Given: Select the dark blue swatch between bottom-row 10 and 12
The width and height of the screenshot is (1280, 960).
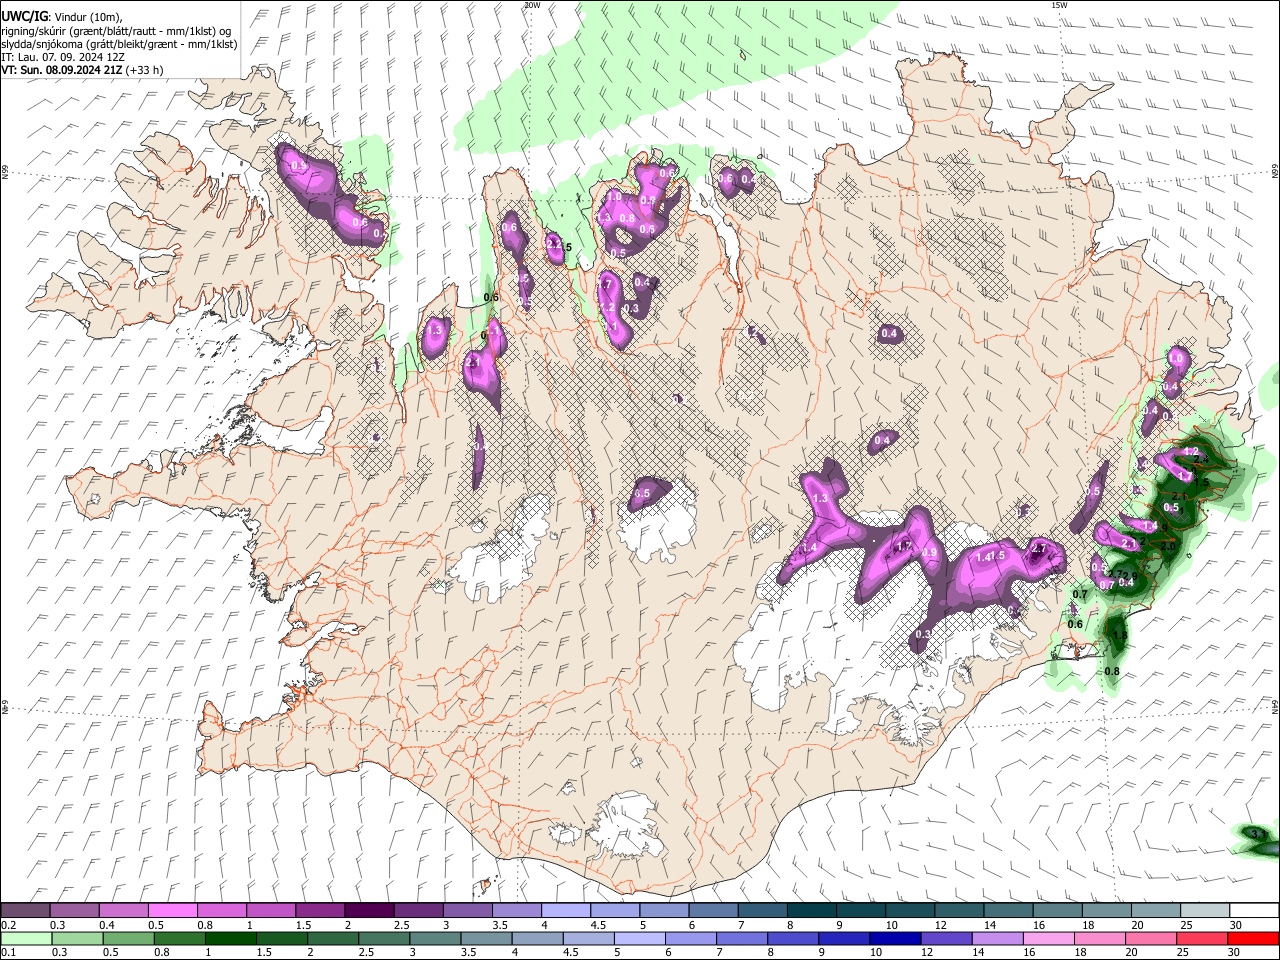Looking at the screenshot, I should 893,939.
